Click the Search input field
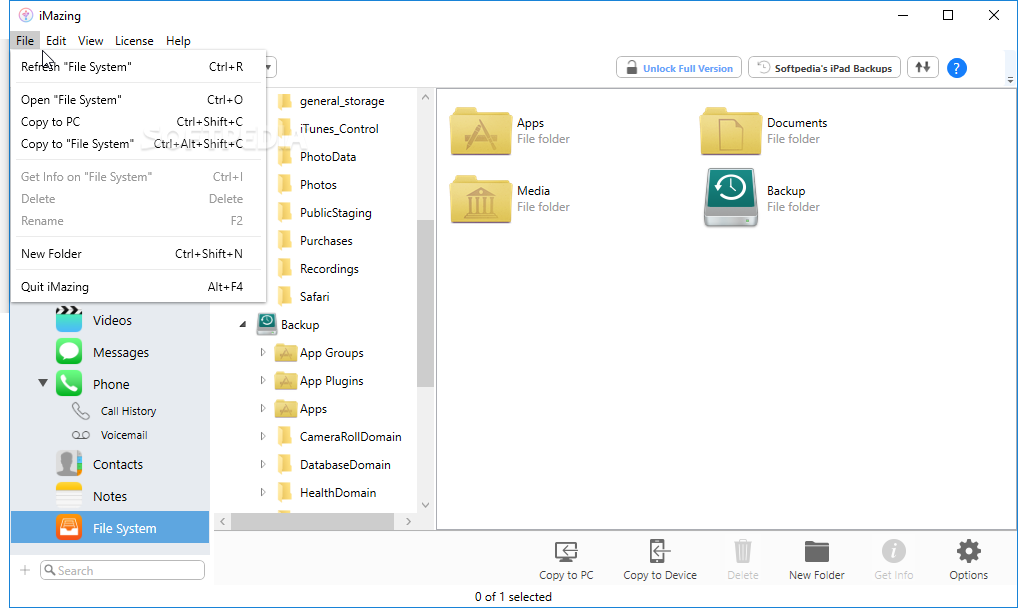The height and width of the screenshot is (608, 1018). pos(122,570)
